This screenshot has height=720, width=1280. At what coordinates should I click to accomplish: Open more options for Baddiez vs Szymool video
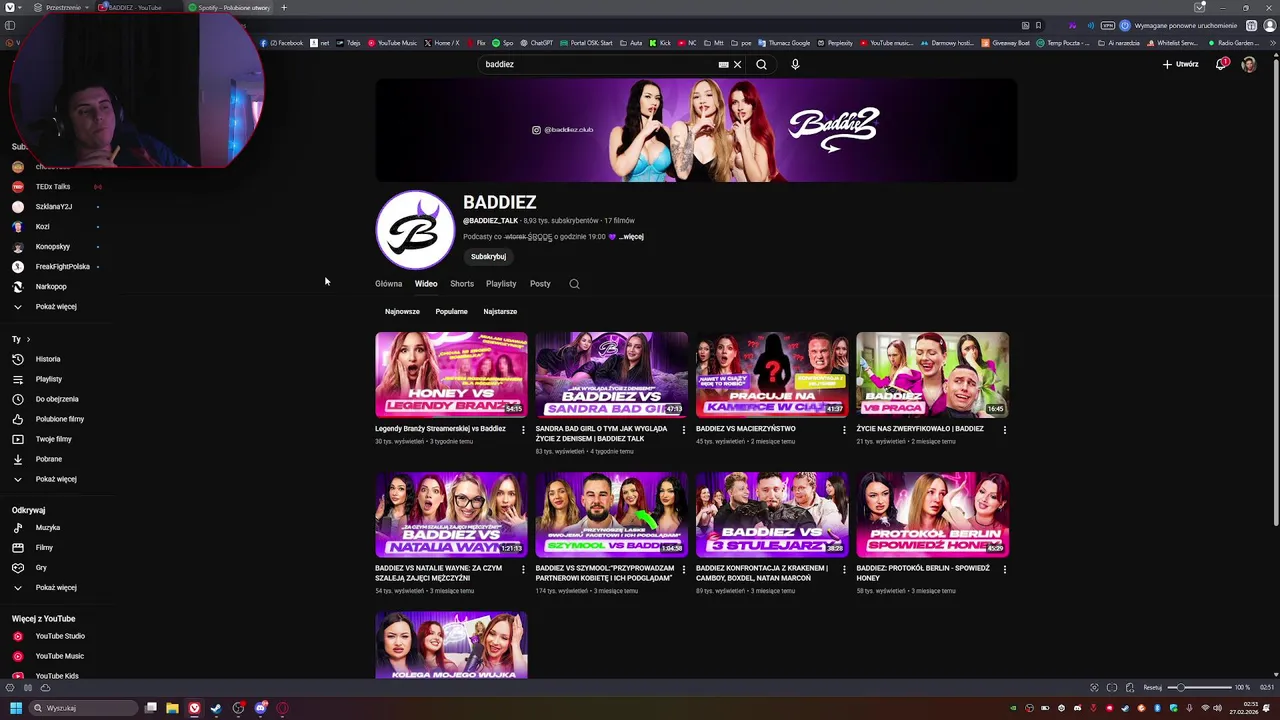(x=684, y=570)
